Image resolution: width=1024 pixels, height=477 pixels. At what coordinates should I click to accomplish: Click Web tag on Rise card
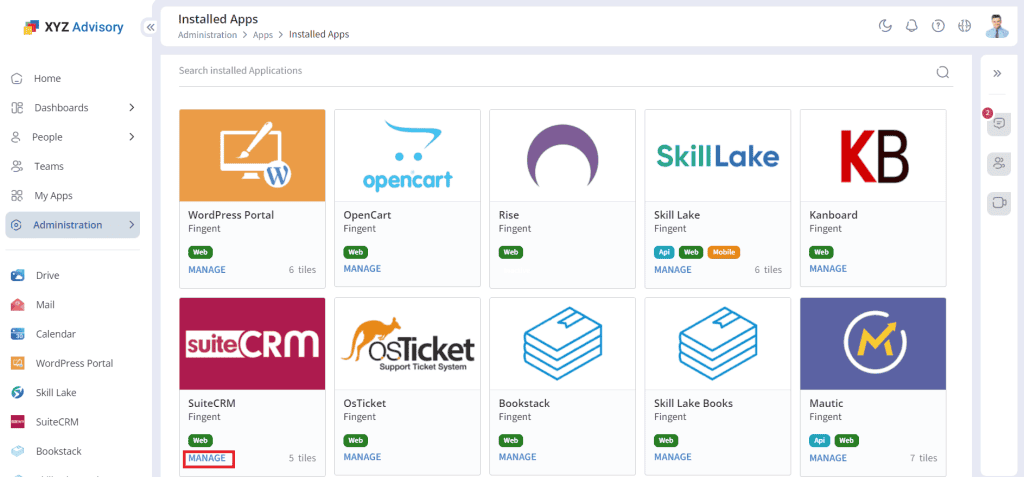(511, 252)
